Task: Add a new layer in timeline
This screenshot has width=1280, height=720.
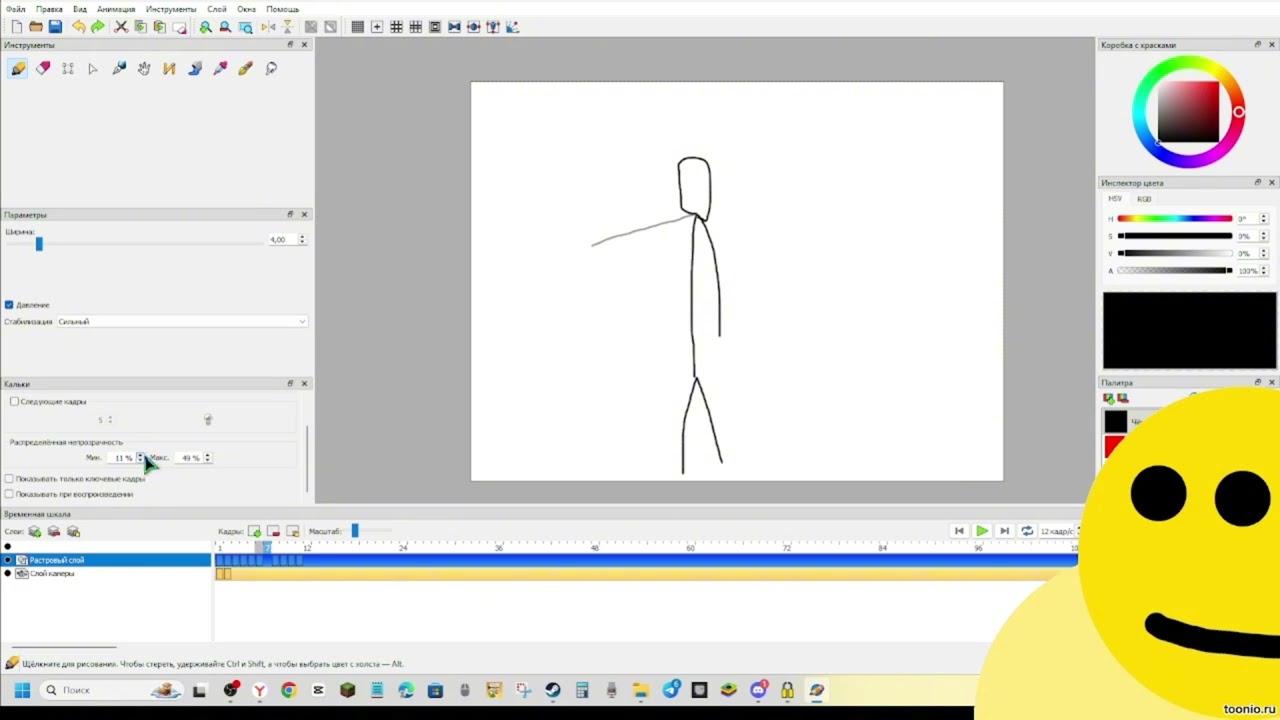Action: pos(35,531)
